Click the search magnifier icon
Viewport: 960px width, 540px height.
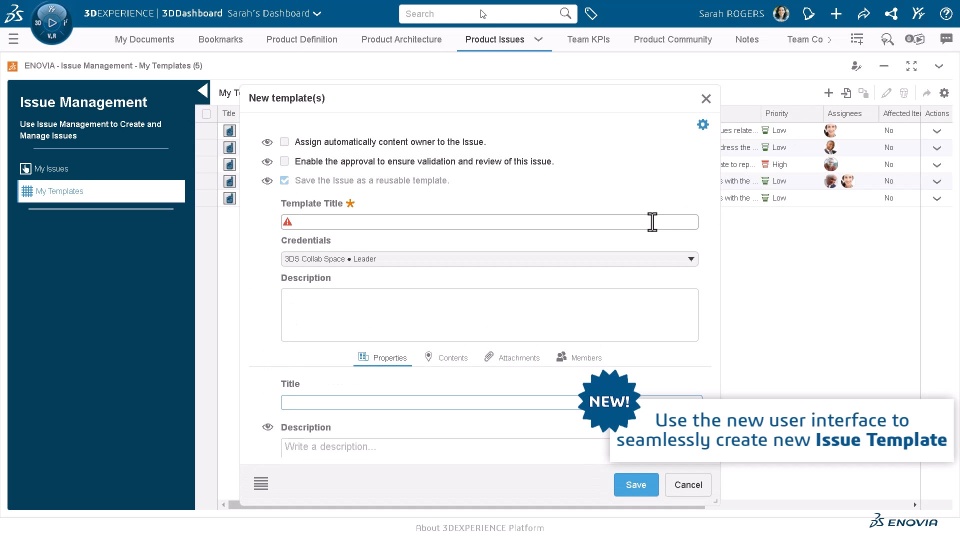point(565,13)
